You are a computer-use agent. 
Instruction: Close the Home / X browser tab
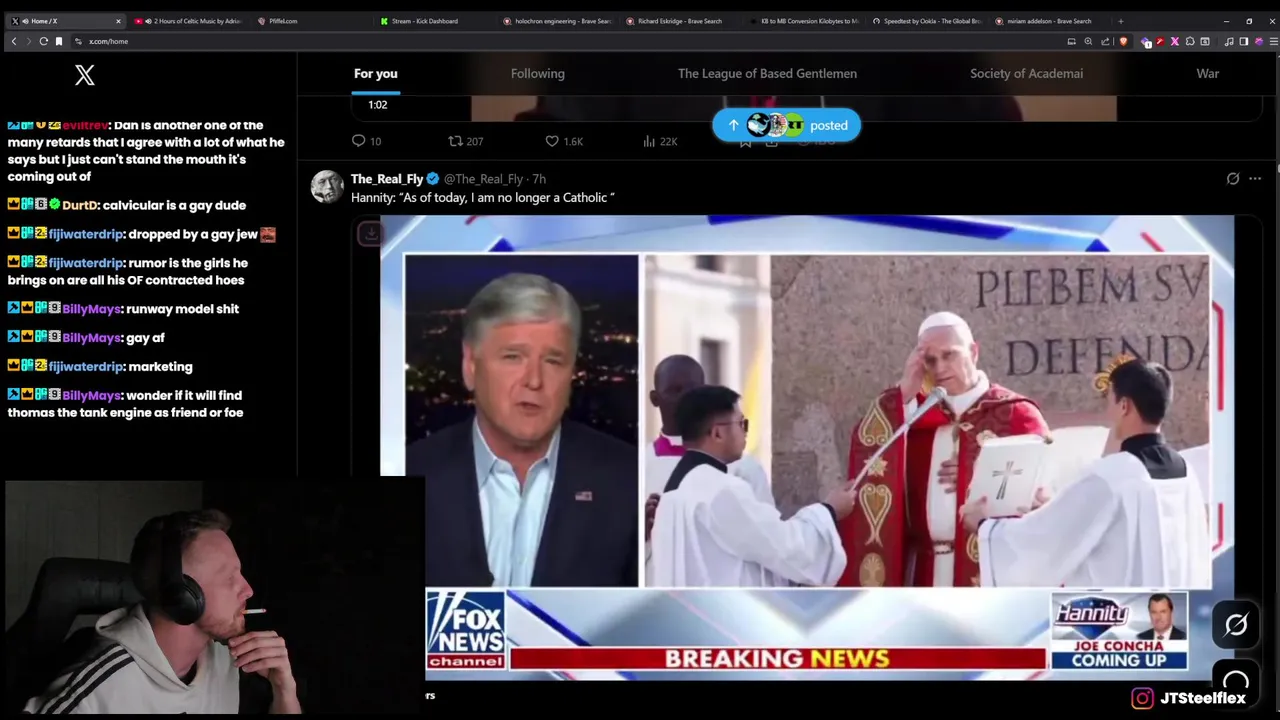(x=118, y=21)
